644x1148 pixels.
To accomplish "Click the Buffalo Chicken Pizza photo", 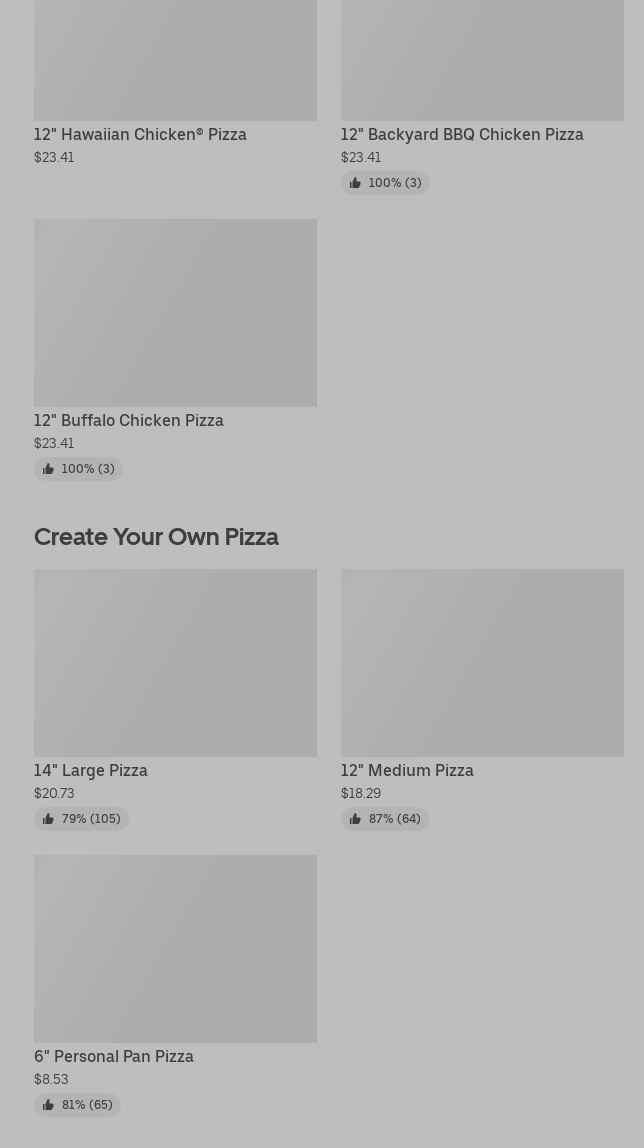I will pos(175,312).
